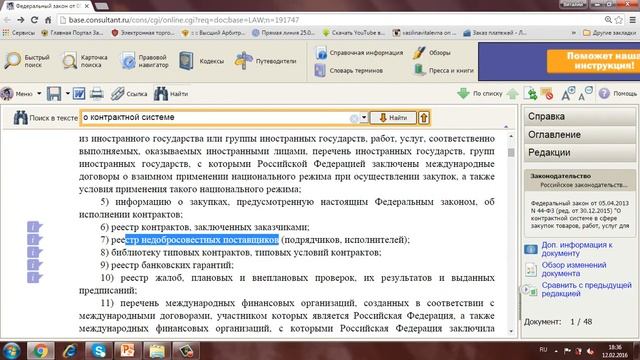The width and height of the screenshot is (640, 360).
Task: Click document vertical scrollbar thumb
Action: (x=511, y=153)
